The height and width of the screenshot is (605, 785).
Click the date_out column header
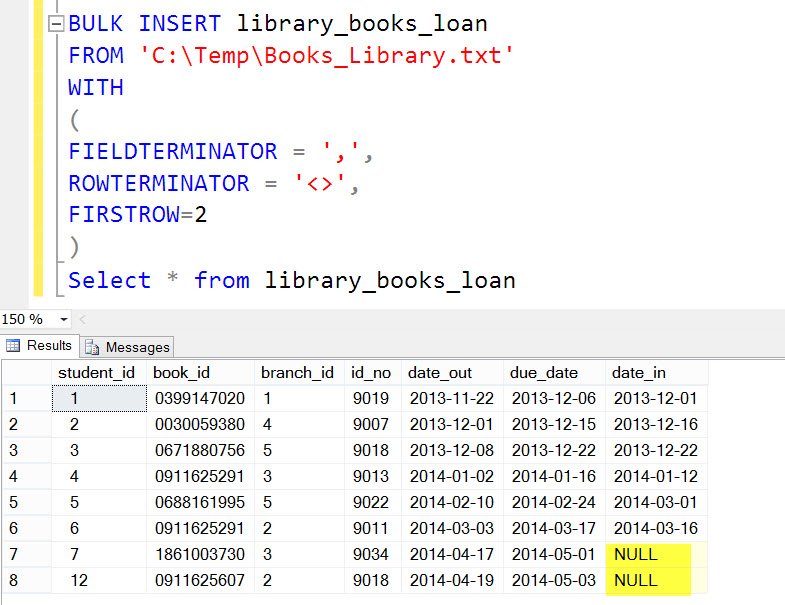[452, 373]
